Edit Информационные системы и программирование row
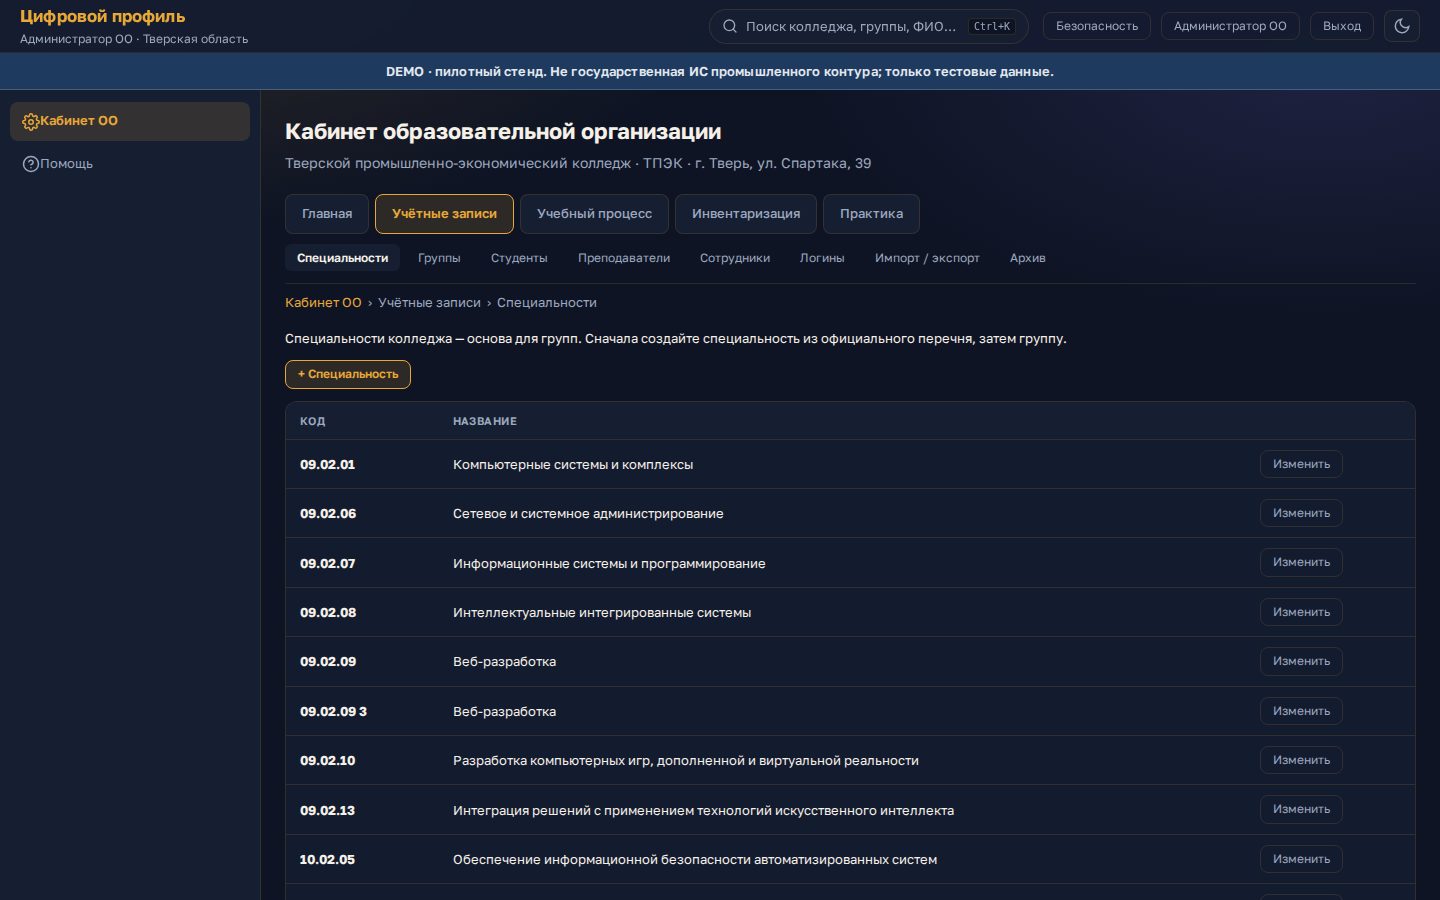The image size is (1440, 900). click(1301, 562)
